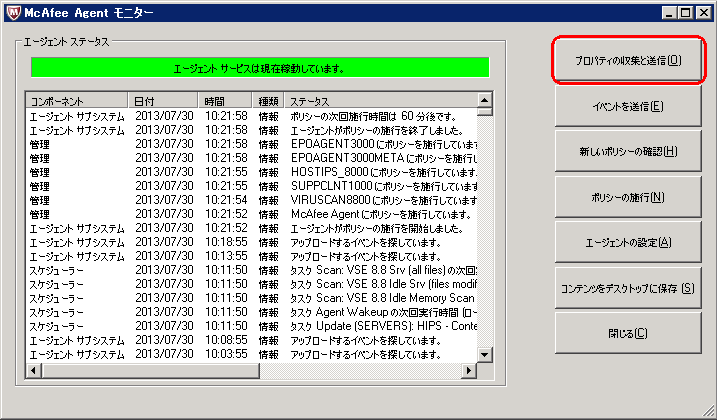This screenshot has width=717, height=420.
Task: Select SUPPCLNT1000 status row
Action: [x=251, y=187]
